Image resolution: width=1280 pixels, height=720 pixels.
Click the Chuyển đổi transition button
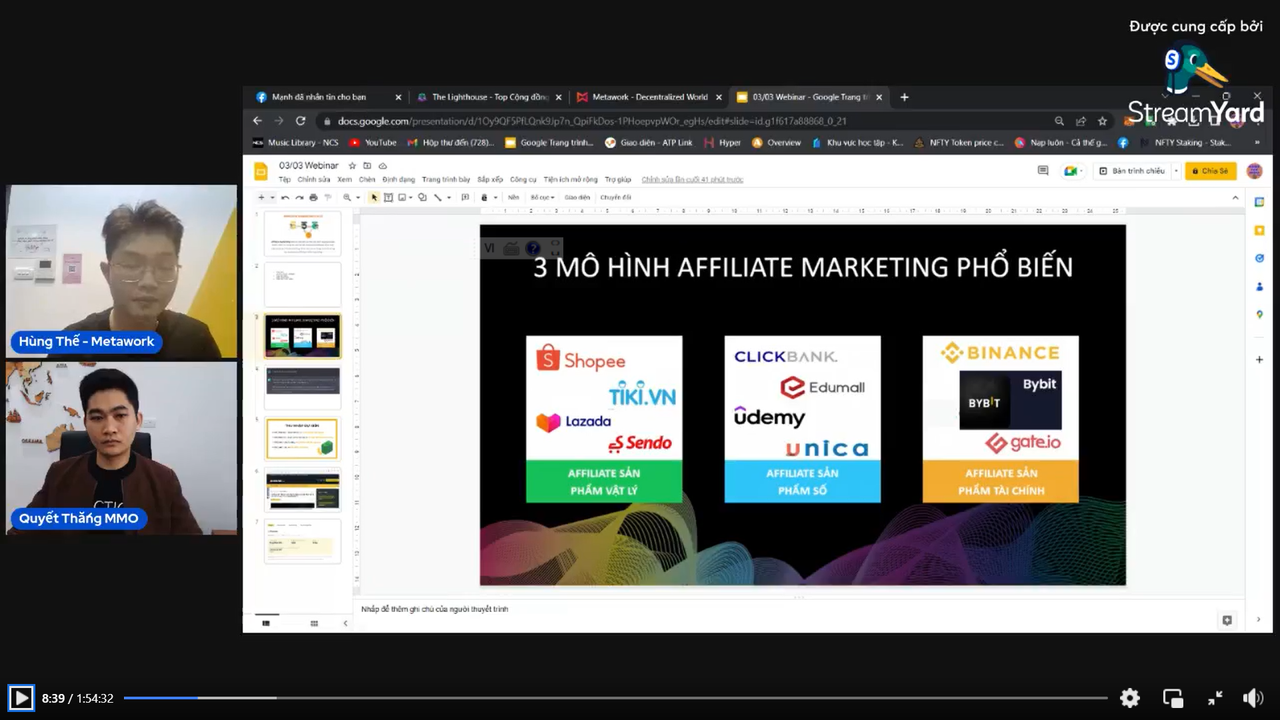(x=615, y=198)
